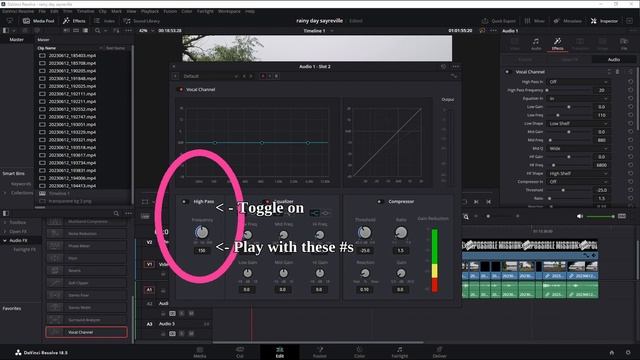Click the timeline zoom magnifier icon
Image resolution: width=640 pixels, height=360 pixels.
pyautogui.click(x=466, y=217)
